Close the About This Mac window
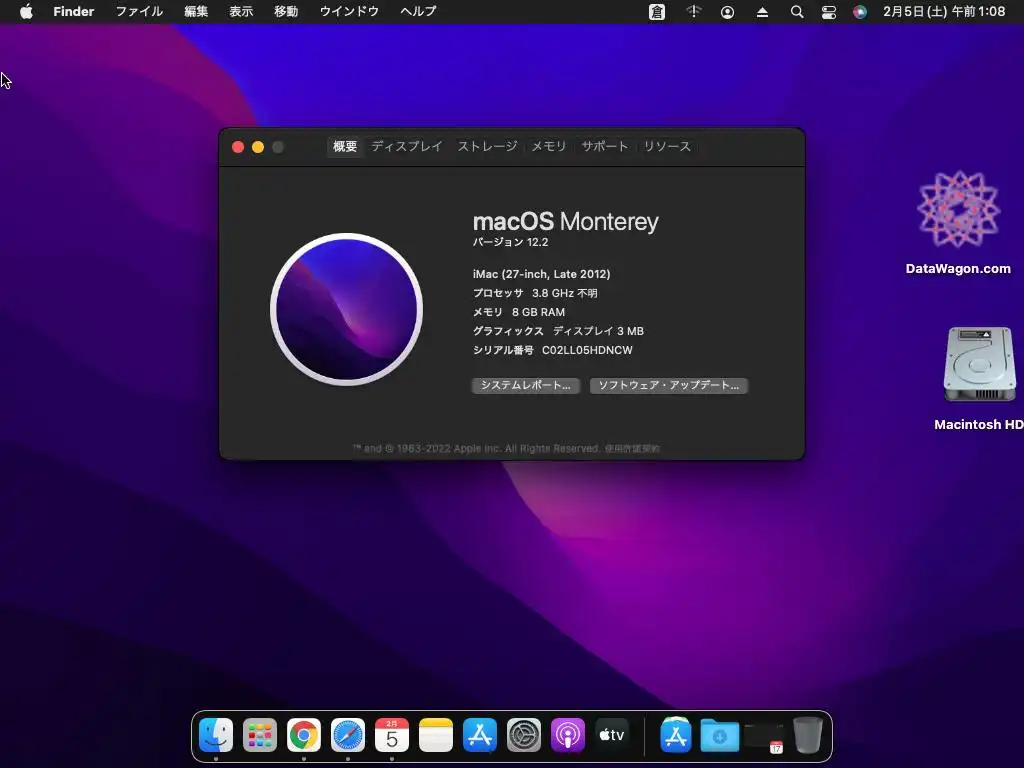The image size is (1024, 768). coord(238,147)
